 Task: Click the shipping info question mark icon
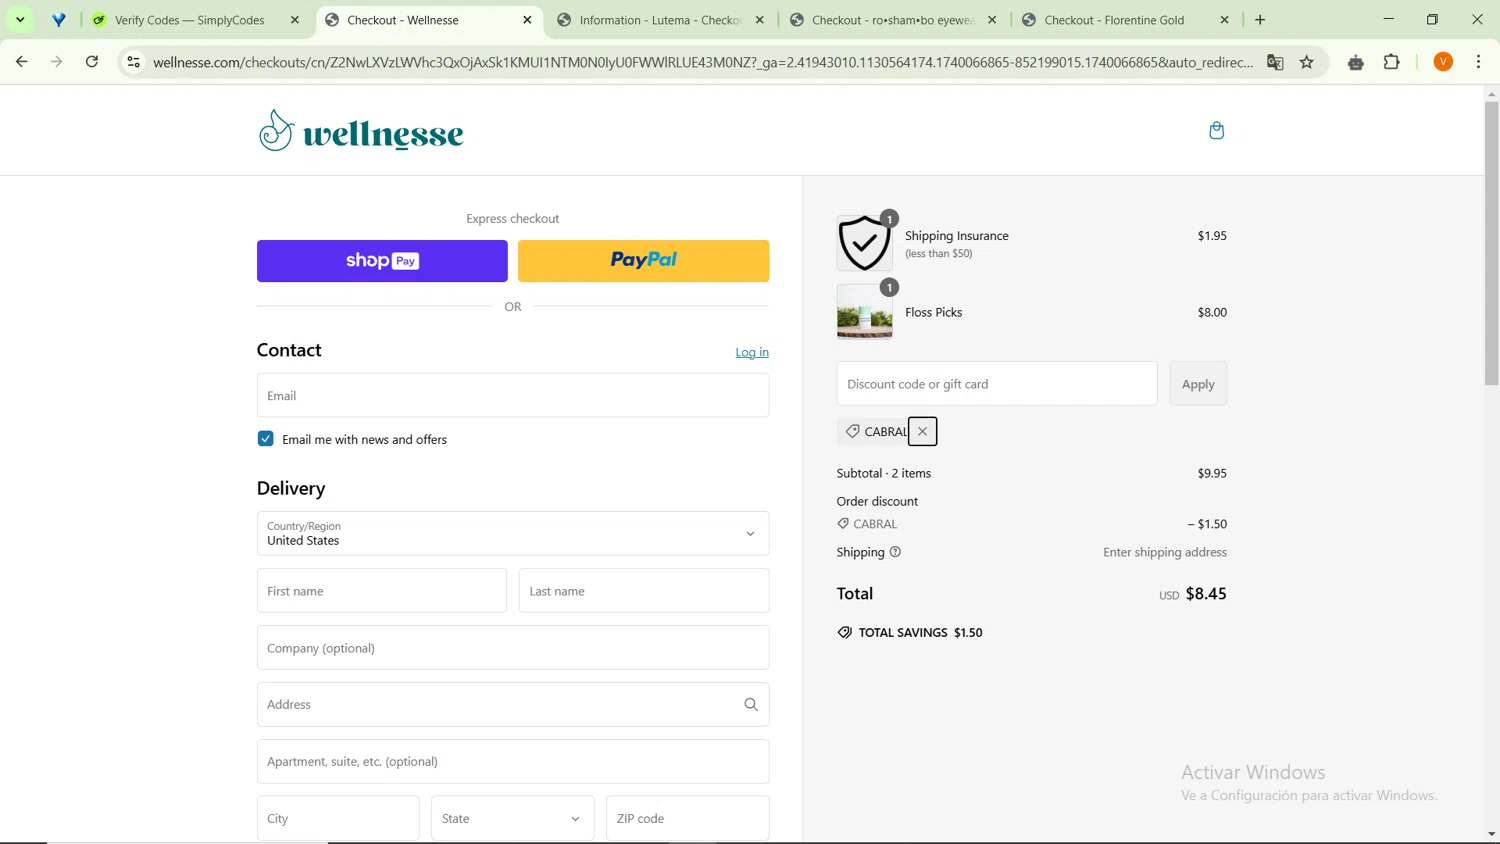(x=895, y=552)
